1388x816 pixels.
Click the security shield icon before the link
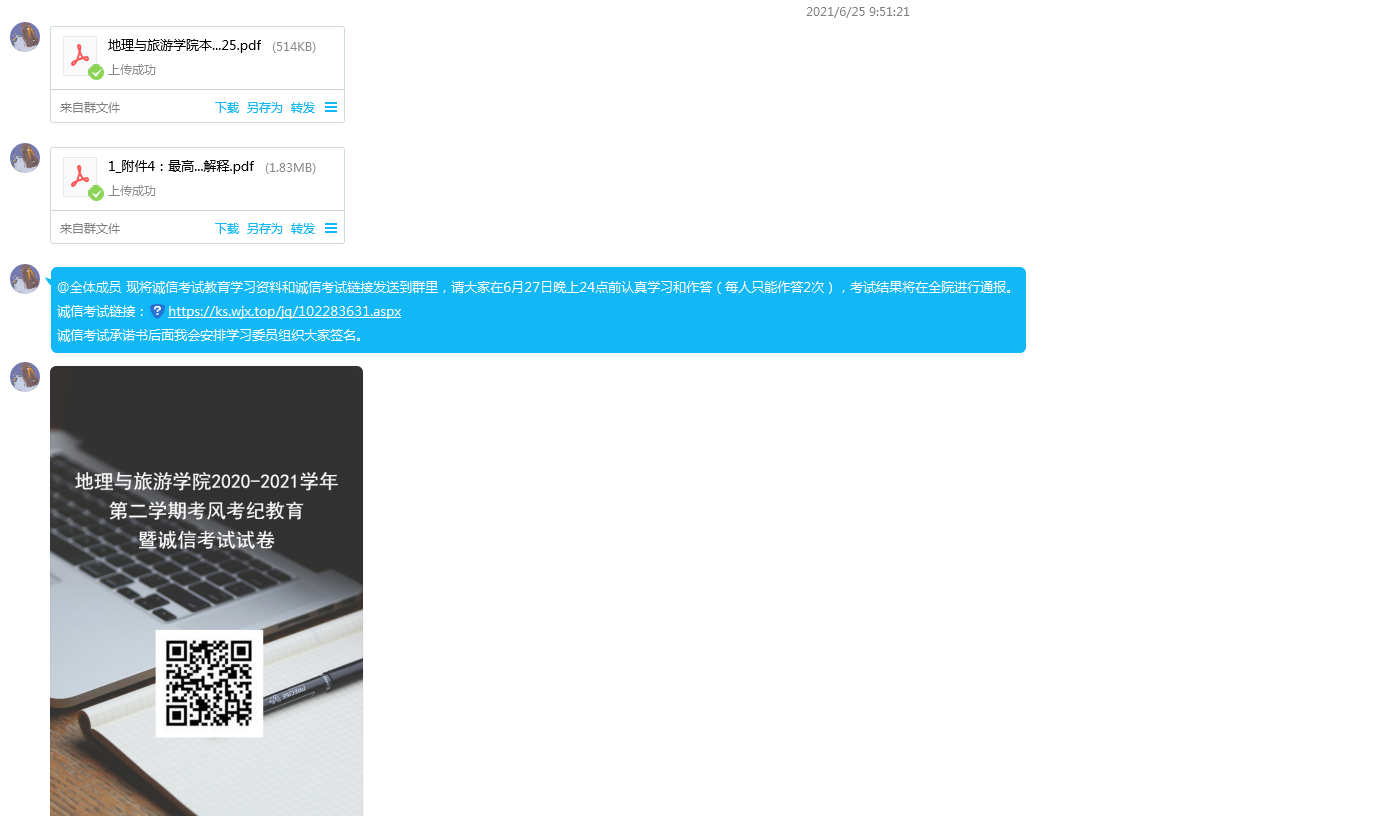pyautogui.click(x=157, y=311)
